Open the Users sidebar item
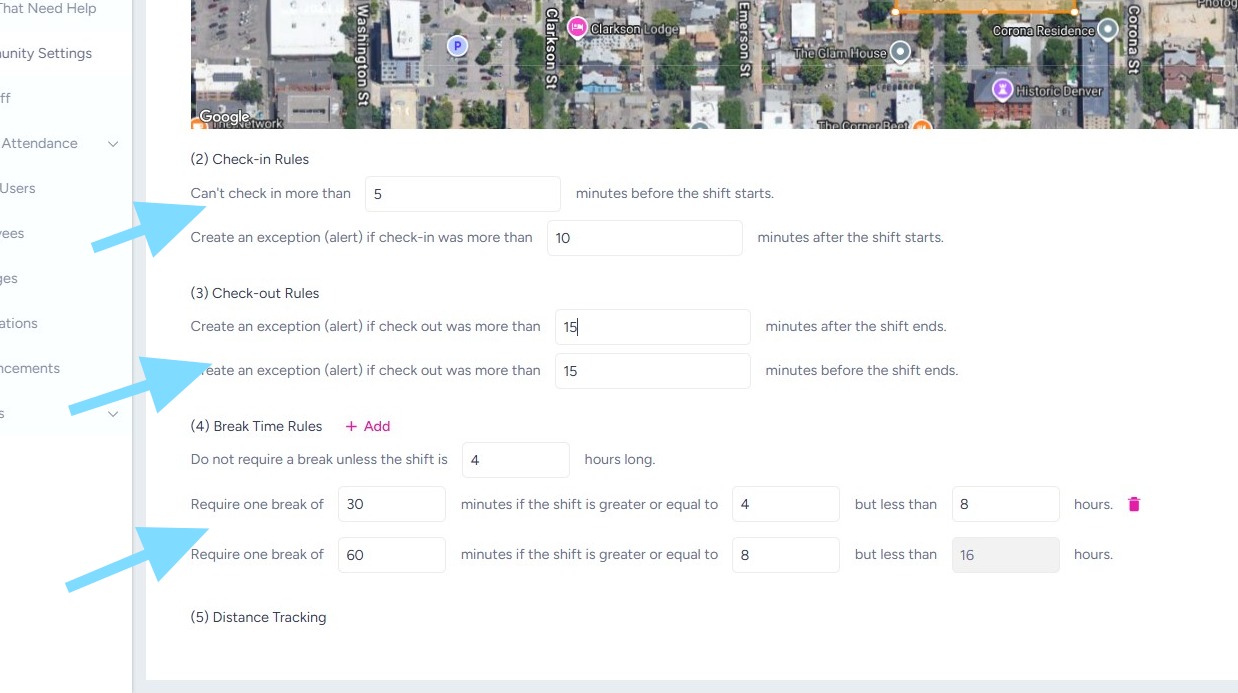 coord(18,188)
